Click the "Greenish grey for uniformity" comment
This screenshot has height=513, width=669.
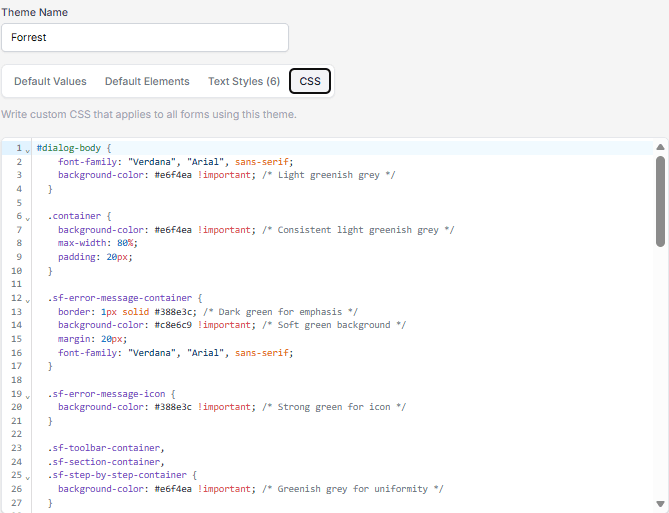click(x=353, y=489)
